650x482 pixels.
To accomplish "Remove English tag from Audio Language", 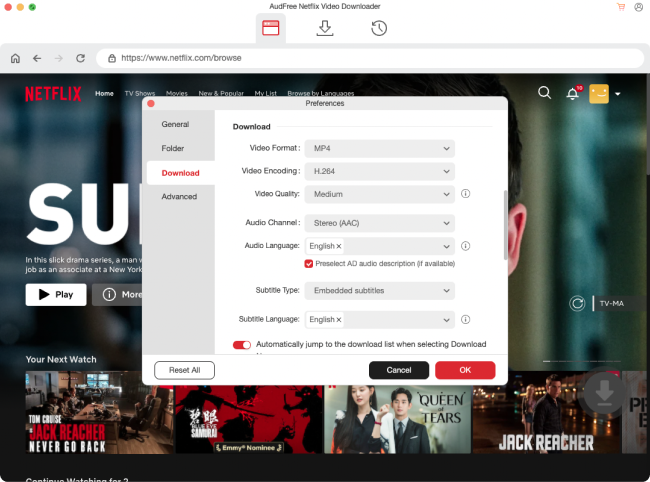I will click(x=339, y=246).
